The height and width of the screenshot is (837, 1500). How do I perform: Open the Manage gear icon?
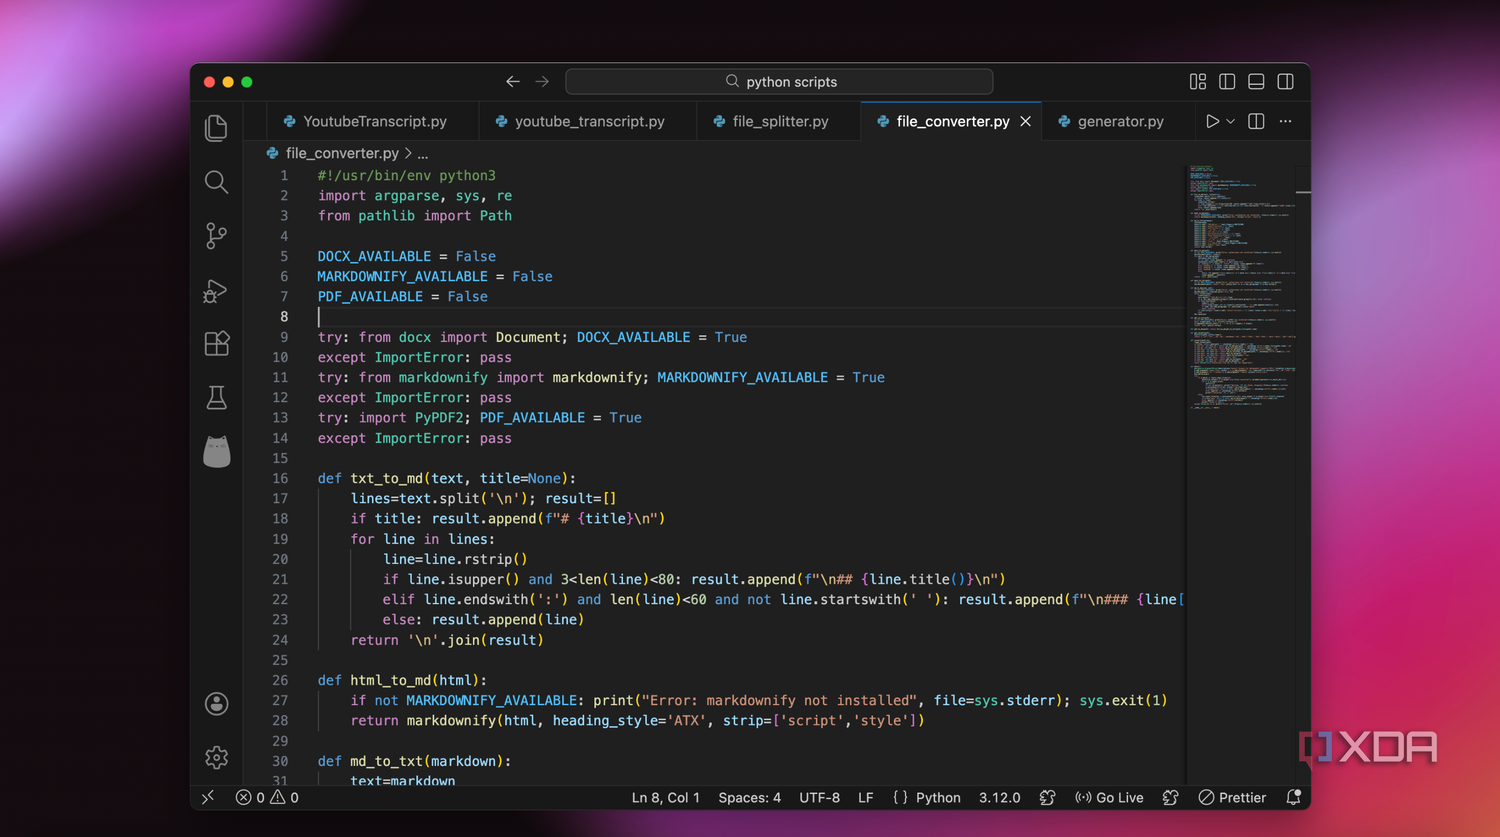tap(216, 758)
